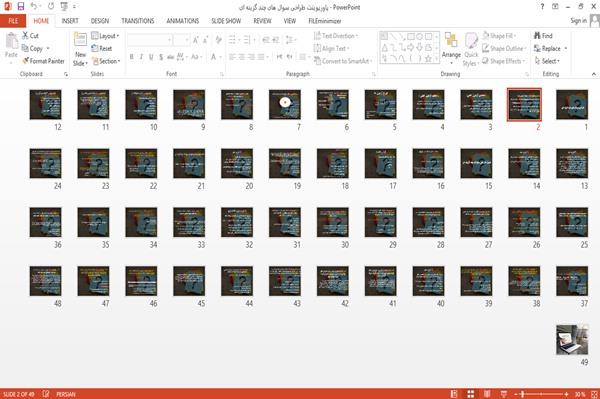Switch to the VIEW tab
Image resolution: width=600 pixels, height=399 pixels.
(290, 21)
